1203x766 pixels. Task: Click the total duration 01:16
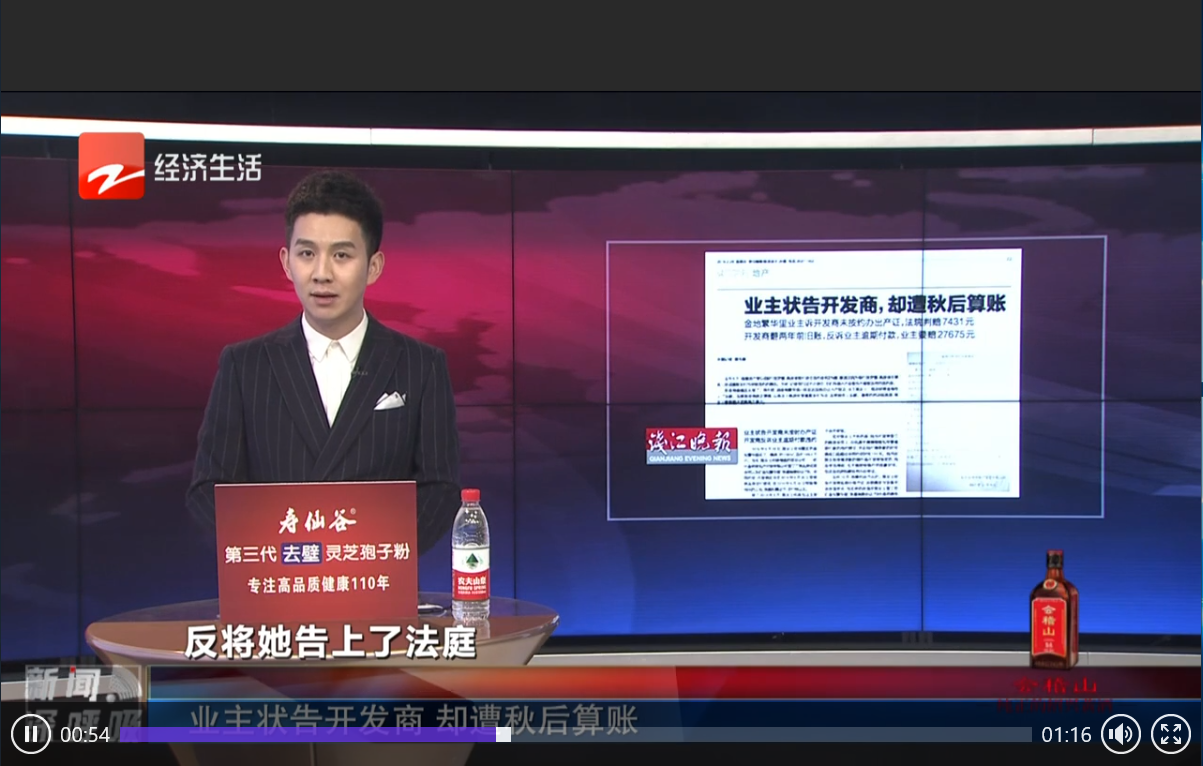coord(1066,735)
